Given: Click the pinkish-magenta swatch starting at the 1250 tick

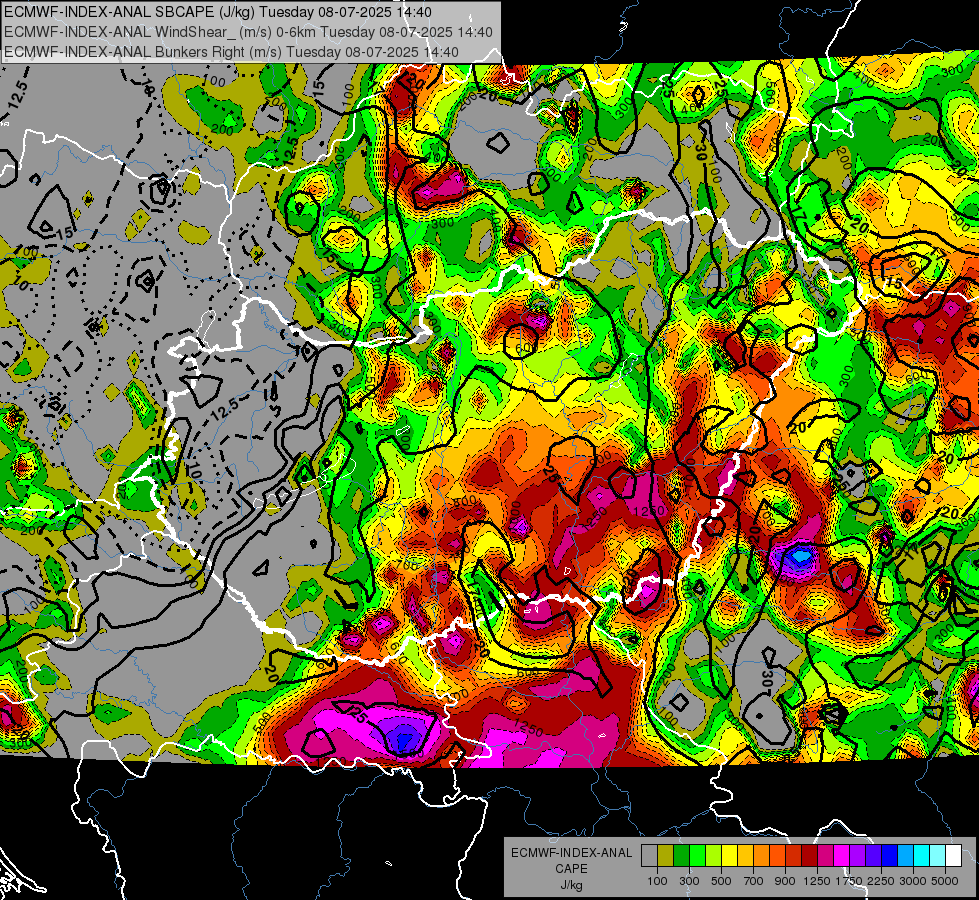Looking at the screenshot, I should [825, 856].
